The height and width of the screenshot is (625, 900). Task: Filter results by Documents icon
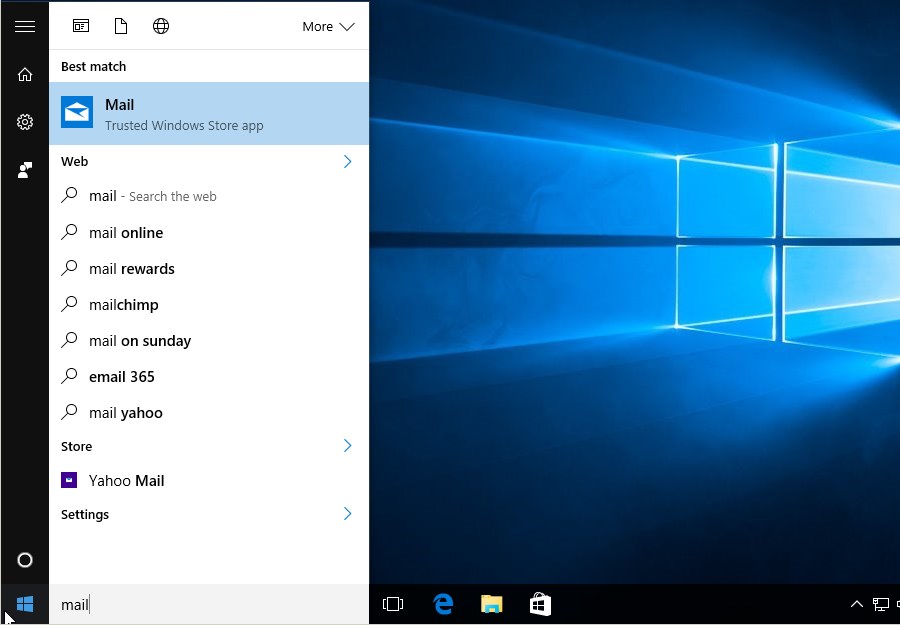[121, 27]
